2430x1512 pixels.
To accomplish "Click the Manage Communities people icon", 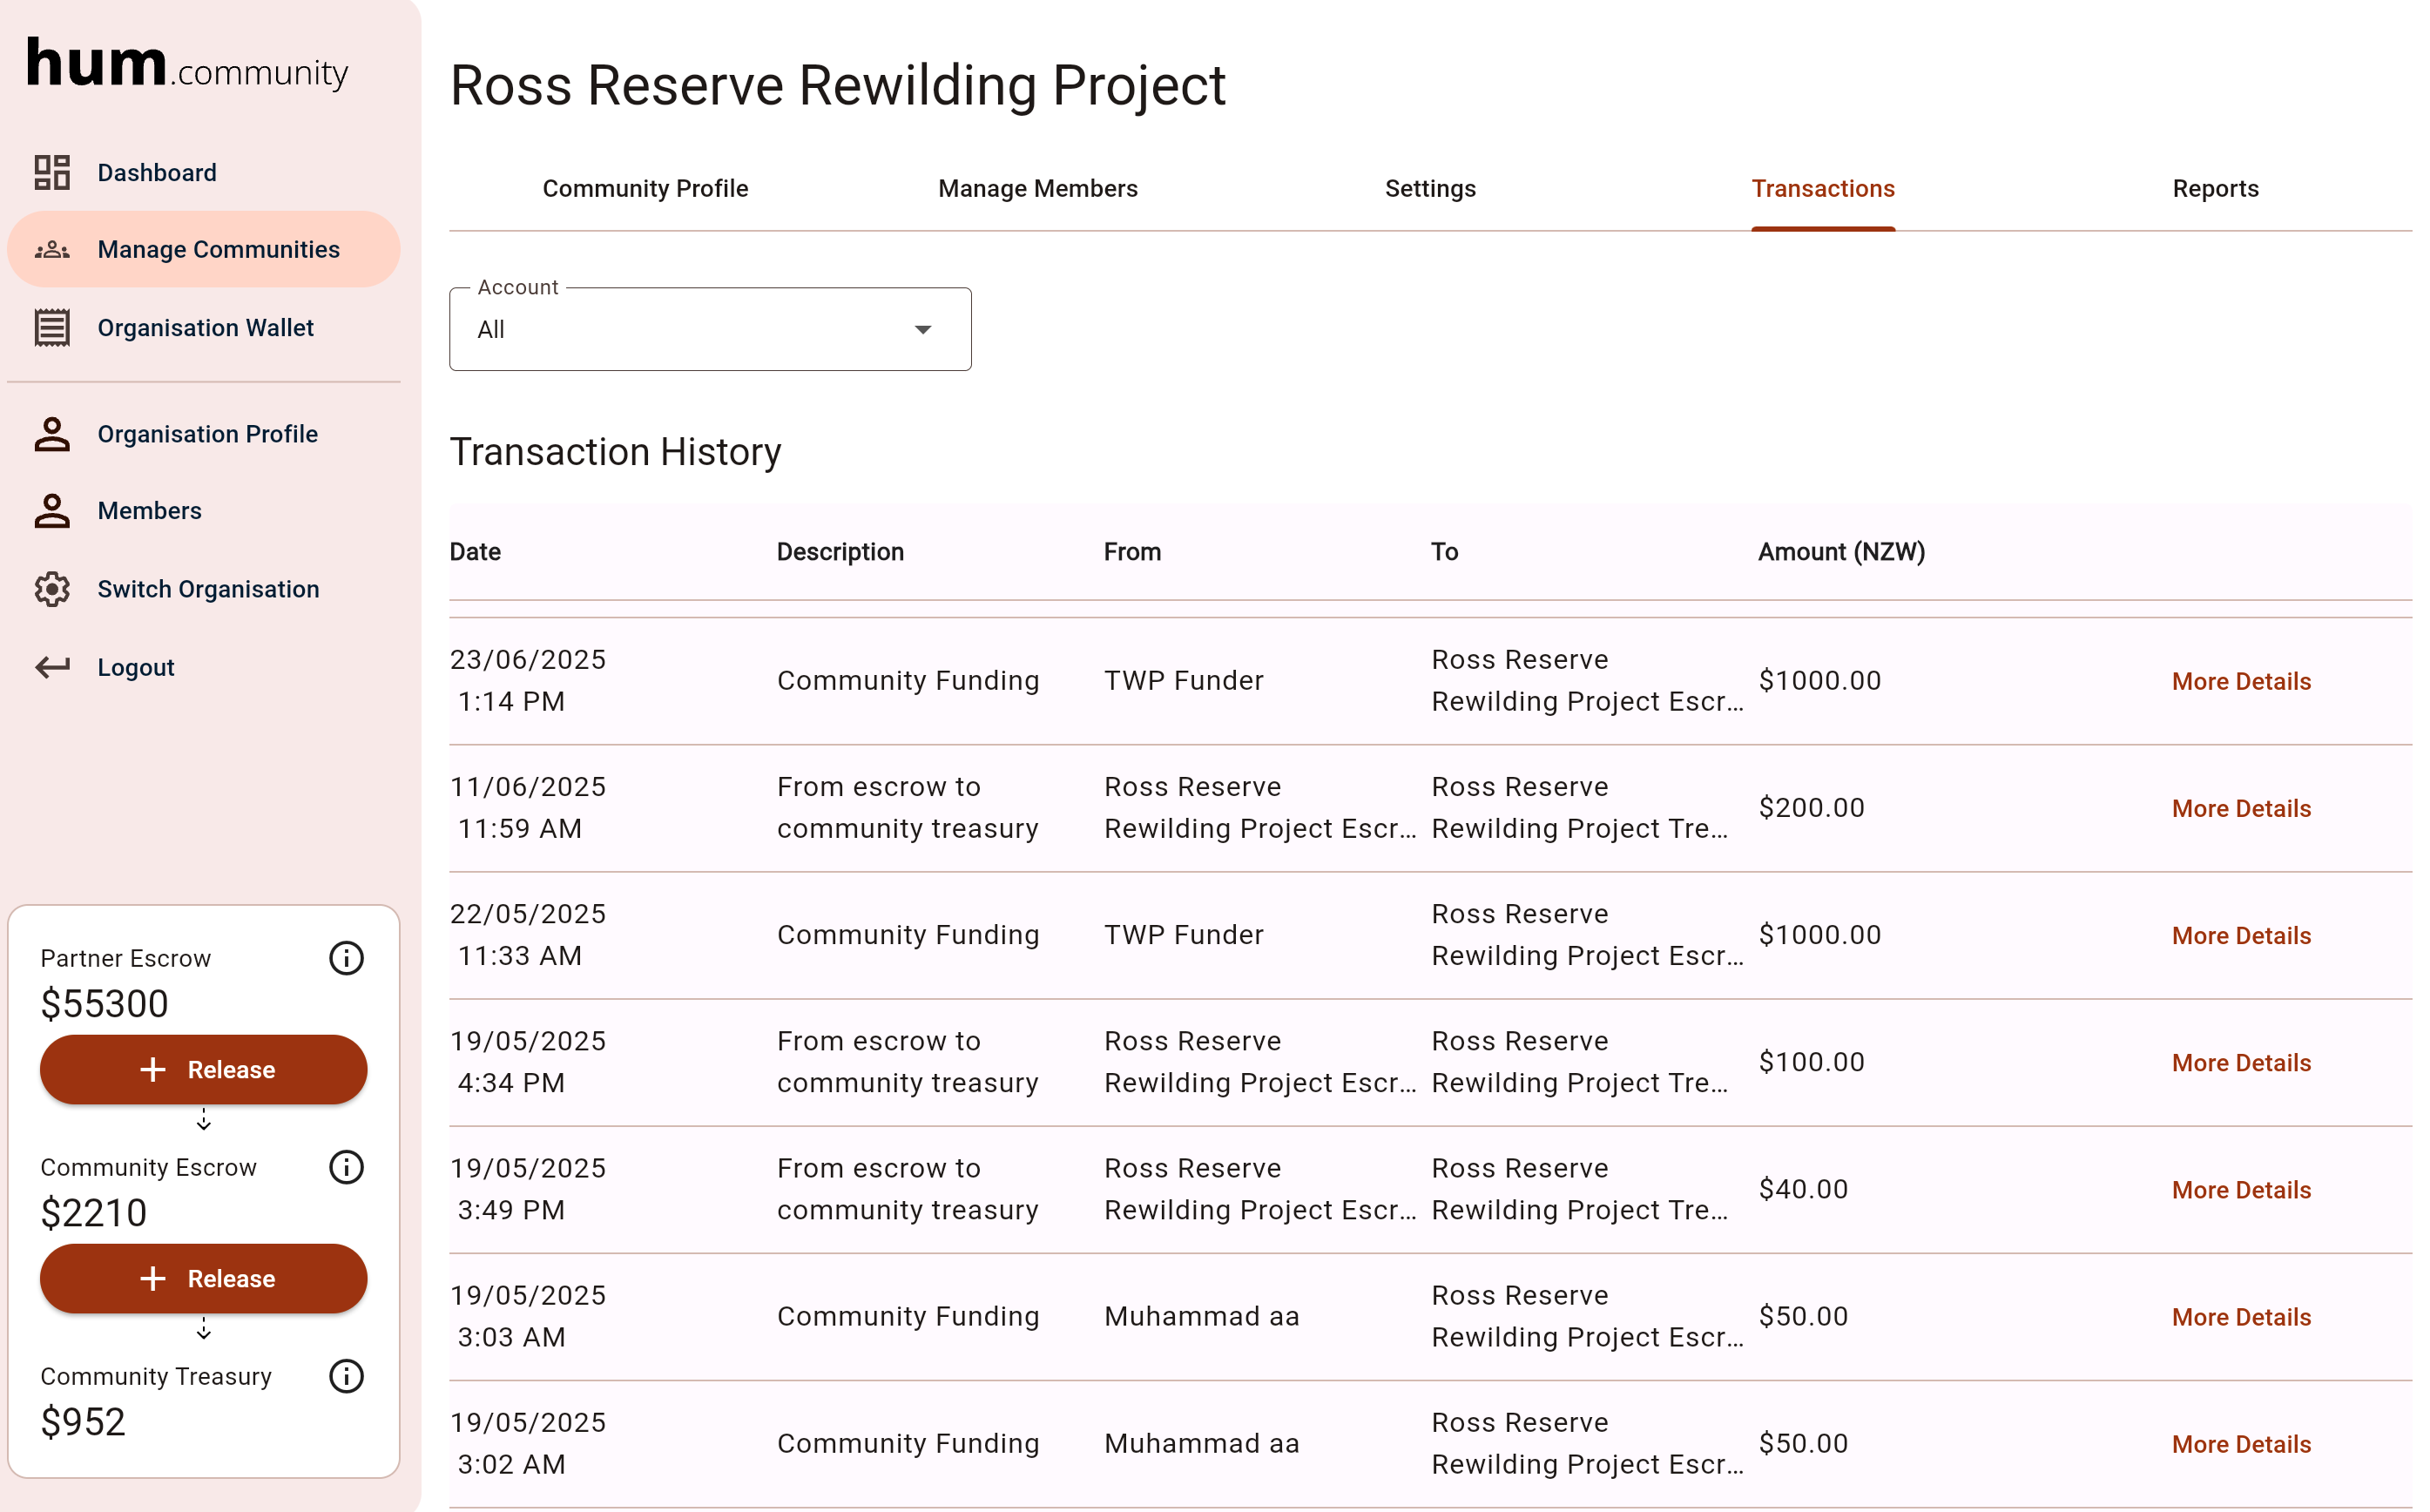I will click(x=52, y=250).
